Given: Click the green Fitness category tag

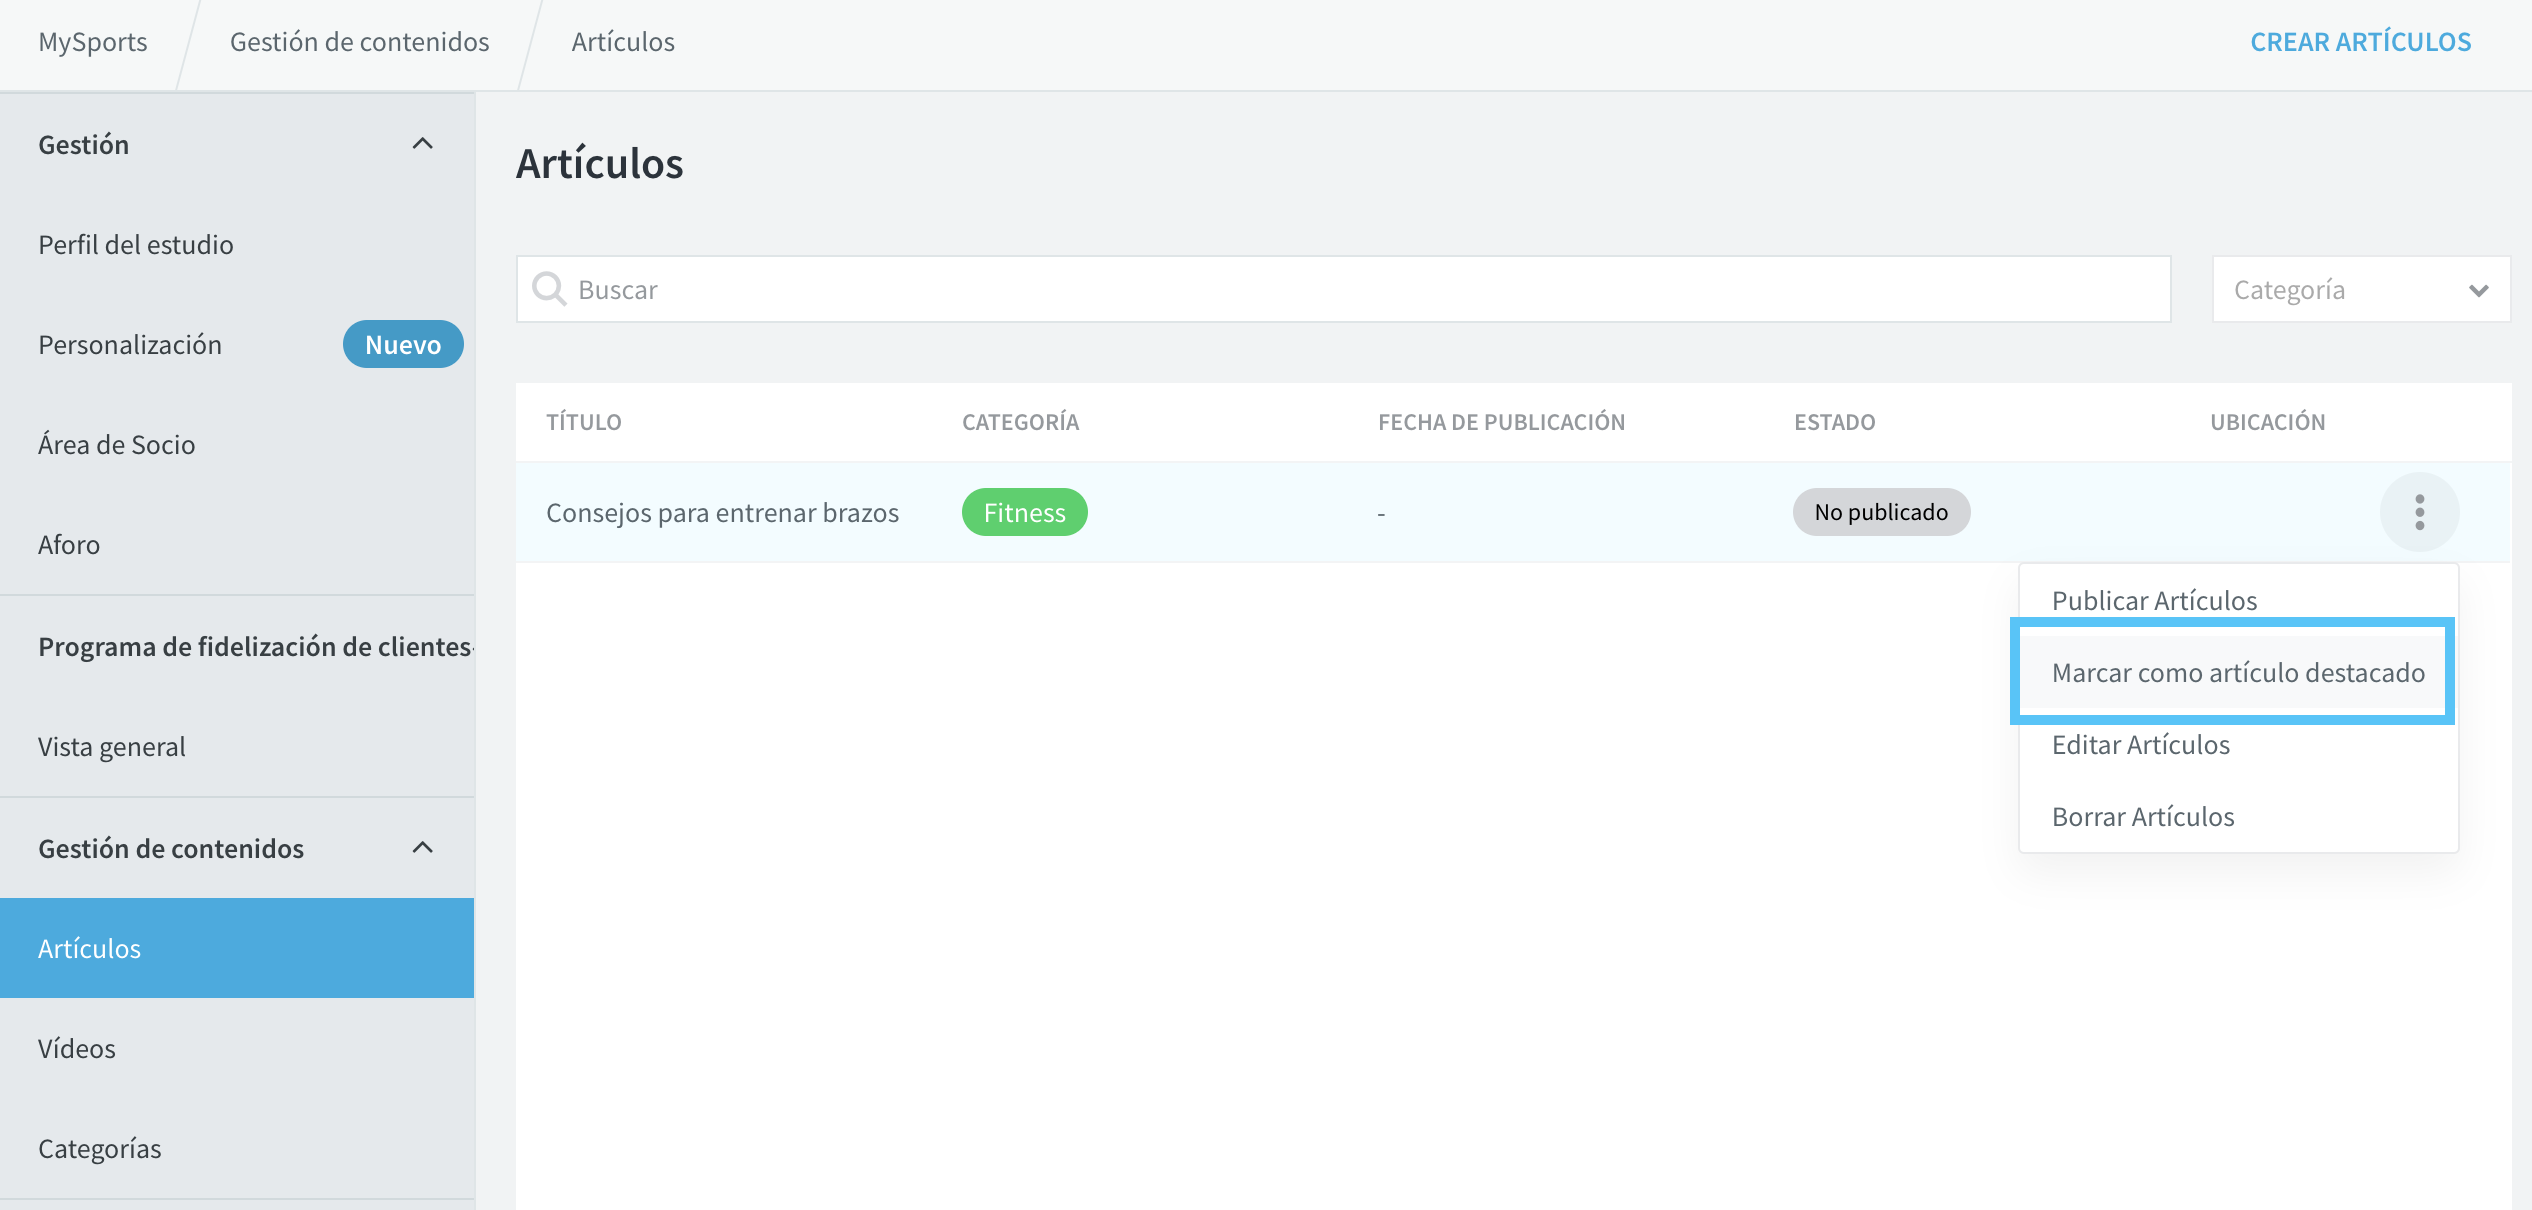Looking at the screenshot, I should (x=1024, y=512).
